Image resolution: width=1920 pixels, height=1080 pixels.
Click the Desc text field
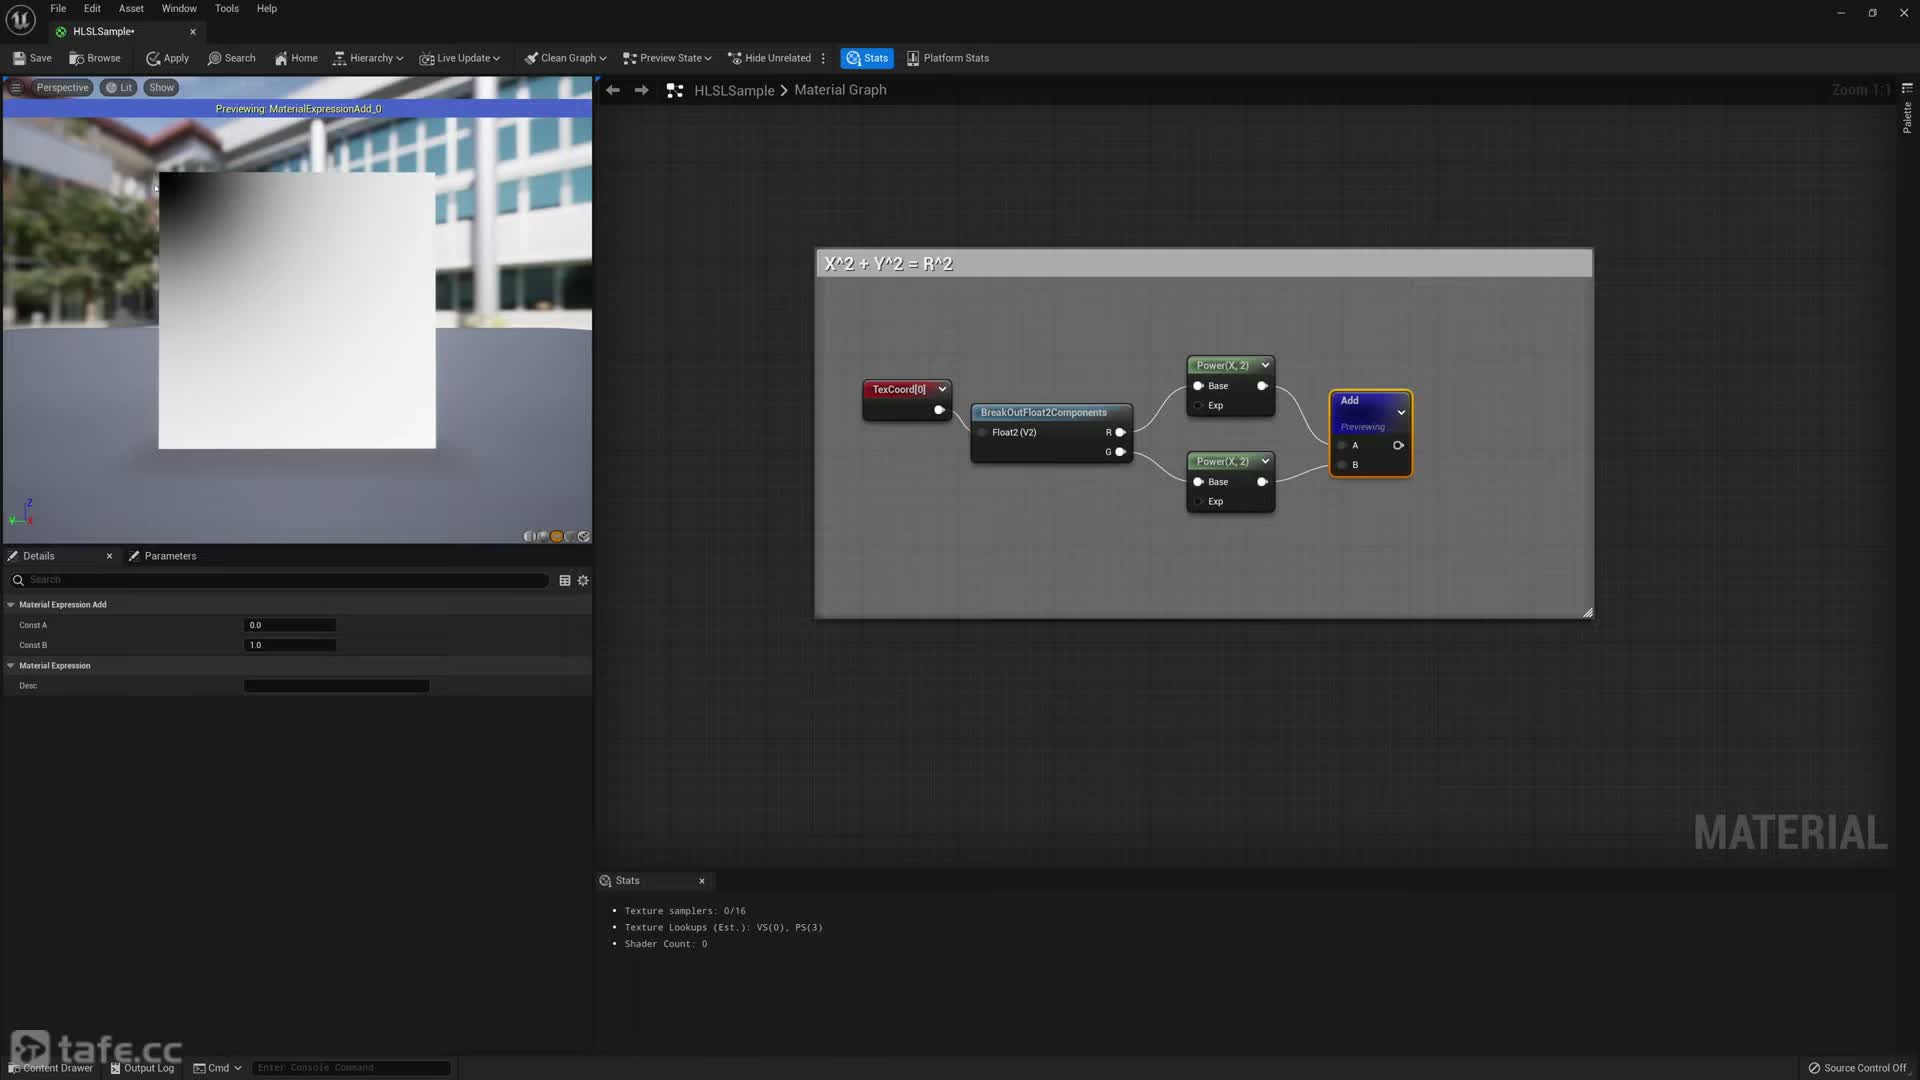336,686
